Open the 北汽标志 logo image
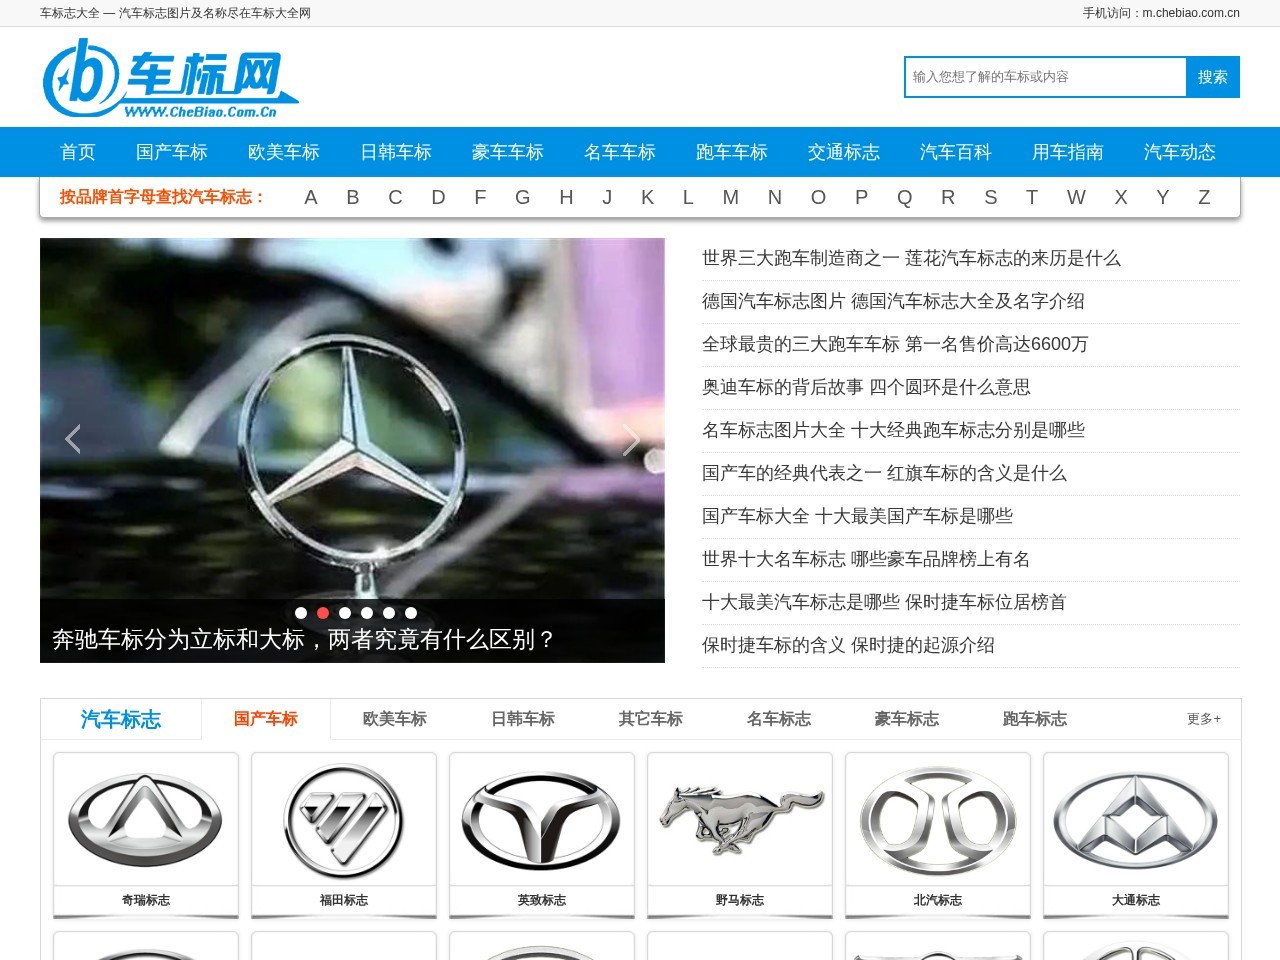The image size is (1280, 960). click(938, 819)
